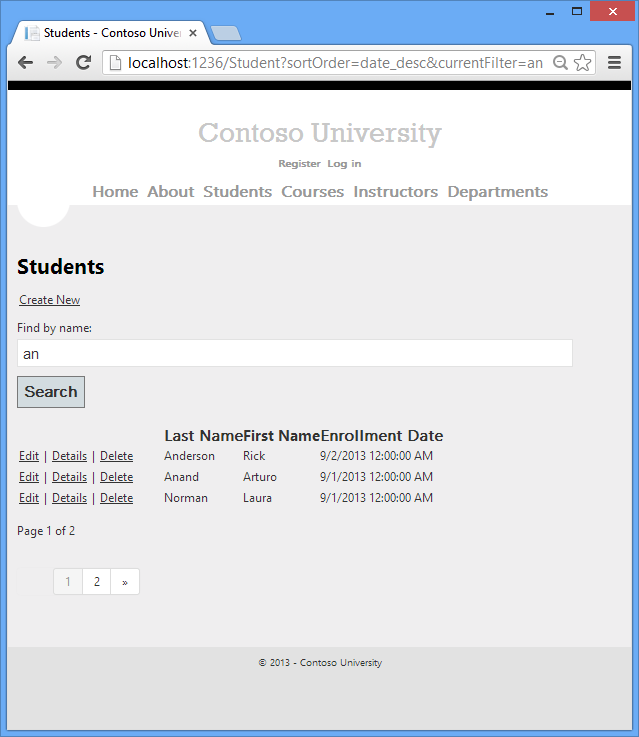Edit the Norman student row

pyautogui.click(x=29, y=498)
